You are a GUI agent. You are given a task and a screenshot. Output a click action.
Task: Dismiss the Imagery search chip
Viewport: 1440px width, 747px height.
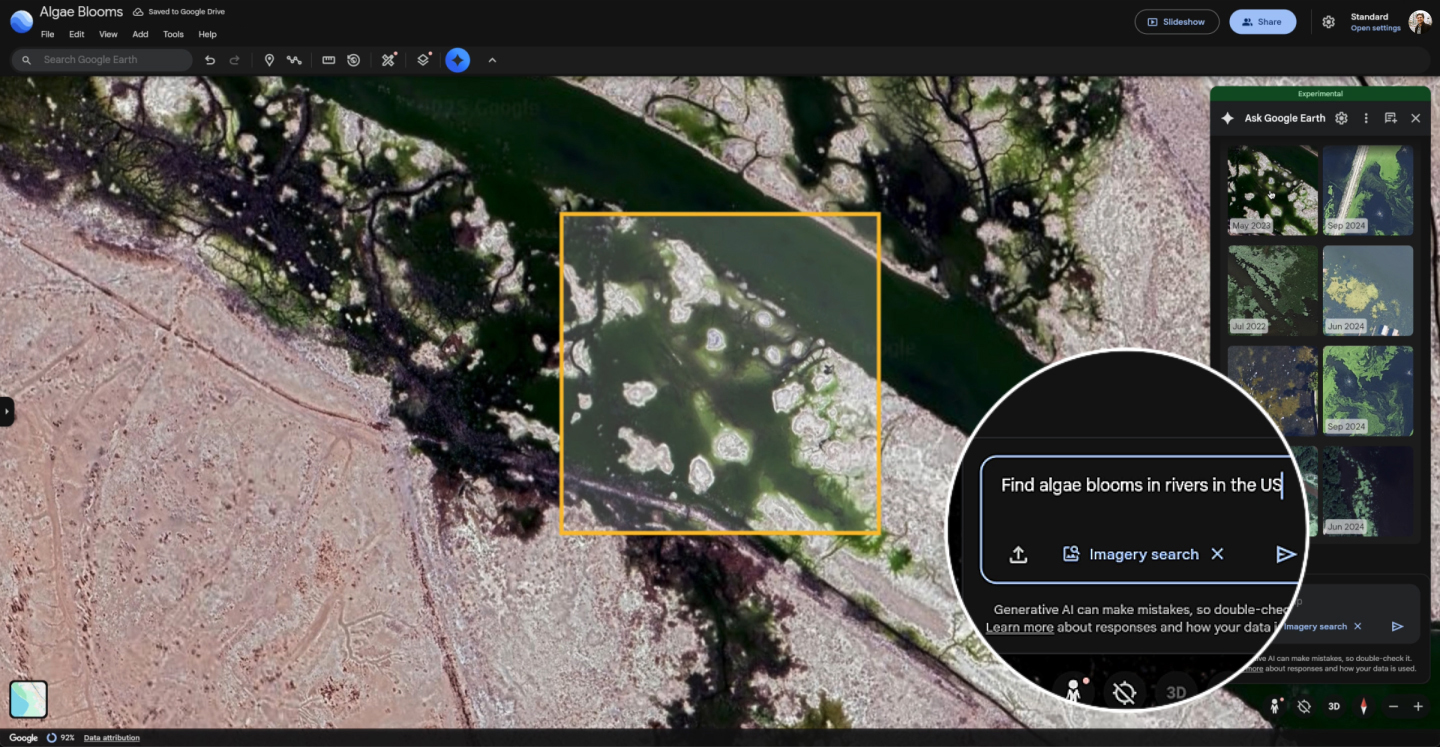tap(1217, 554)
